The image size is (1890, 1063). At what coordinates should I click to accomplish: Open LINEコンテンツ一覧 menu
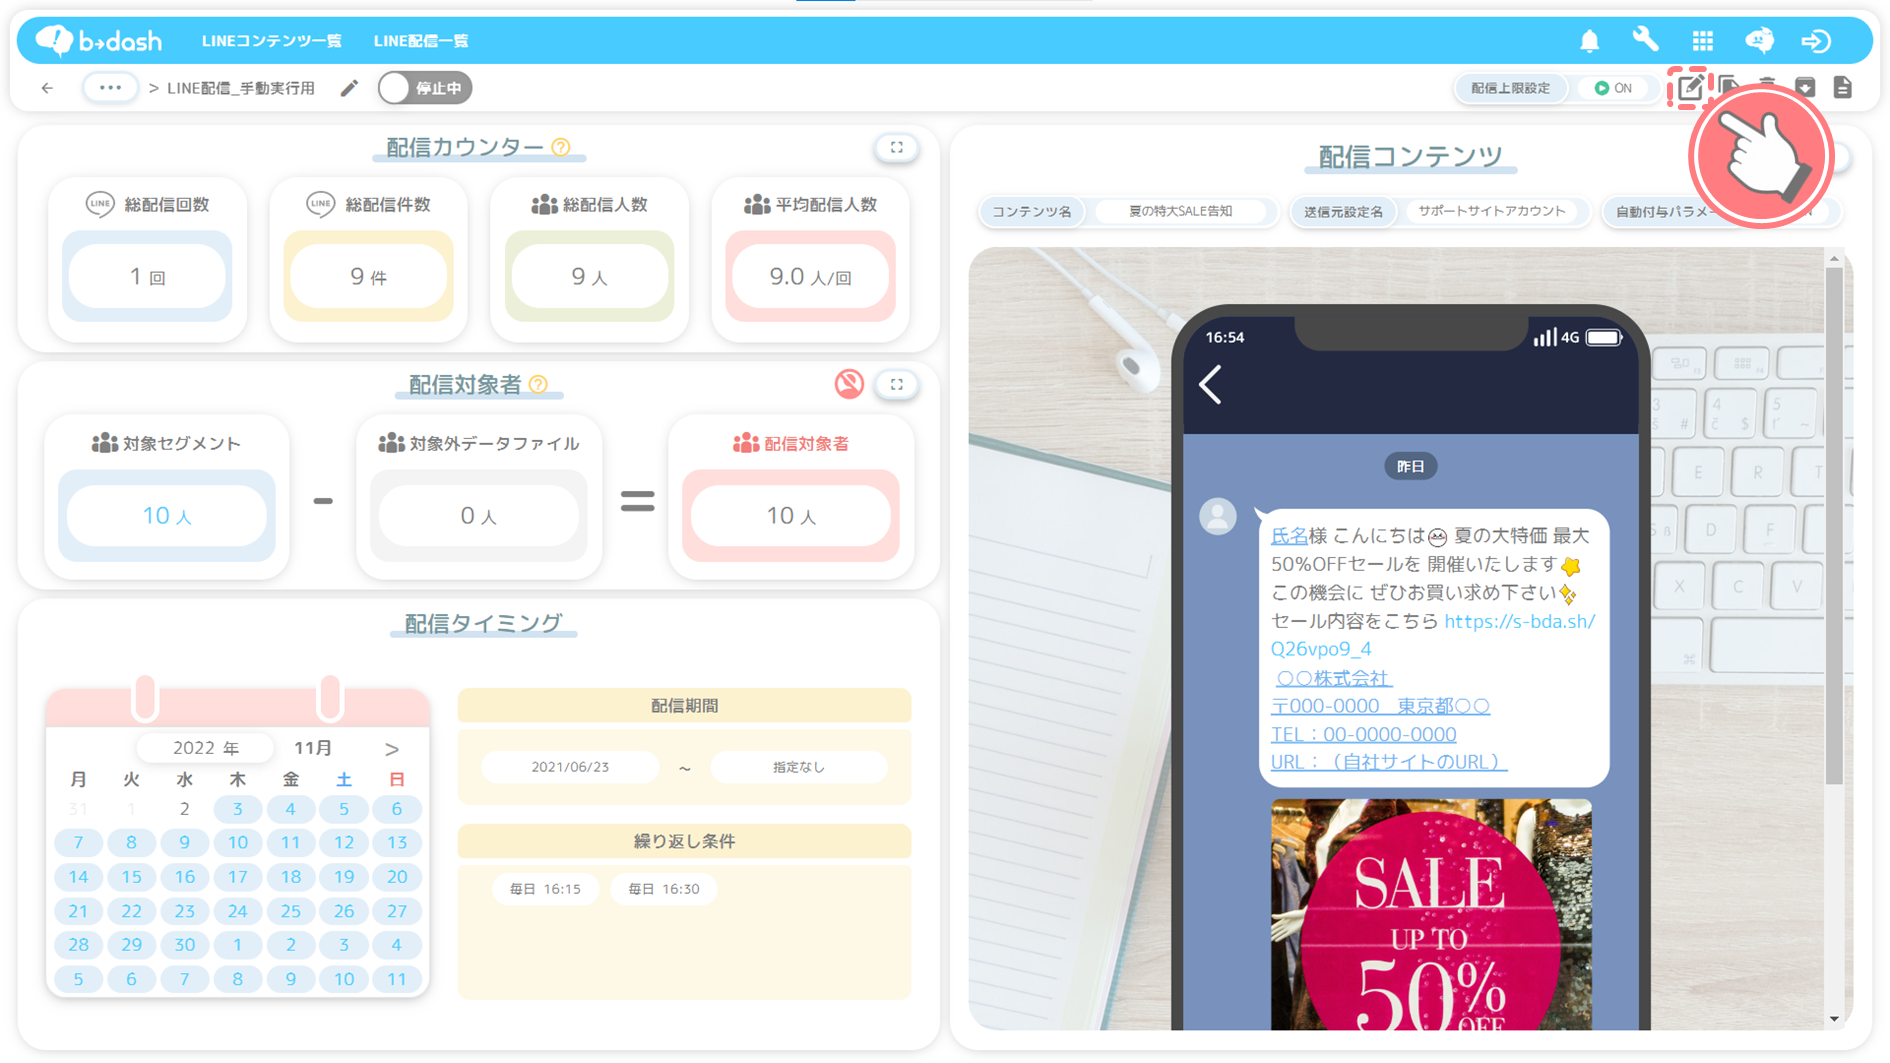point(271,41)
